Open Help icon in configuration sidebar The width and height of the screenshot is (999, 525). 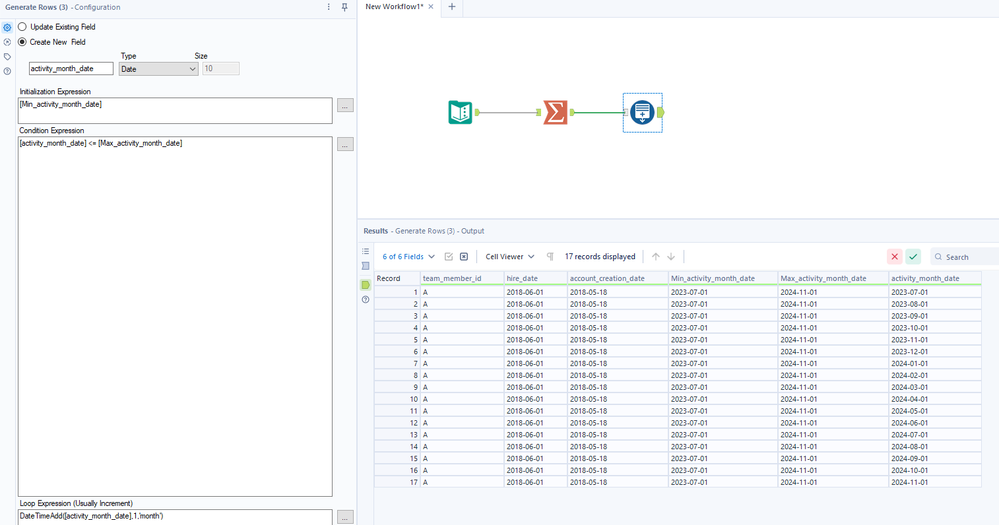[7, 71]
